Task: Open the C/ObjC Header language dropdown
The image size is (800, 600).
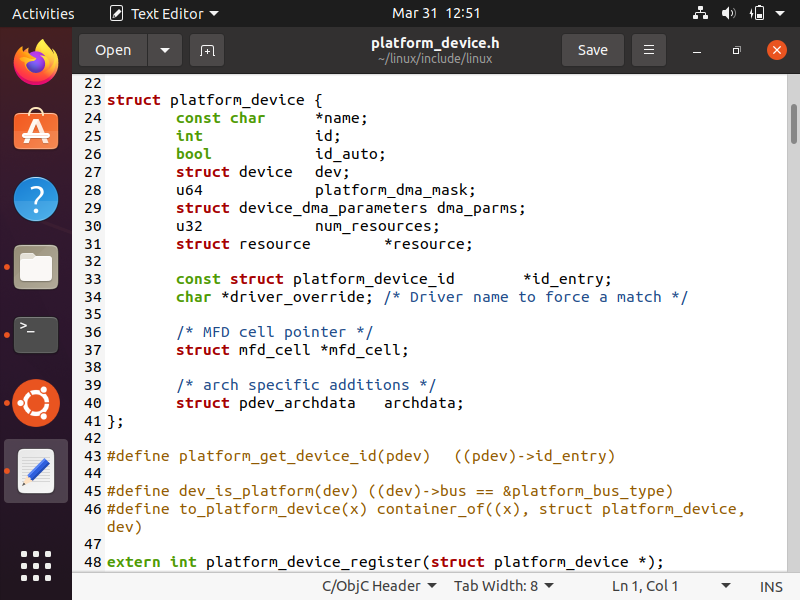Action: point(378,586)
